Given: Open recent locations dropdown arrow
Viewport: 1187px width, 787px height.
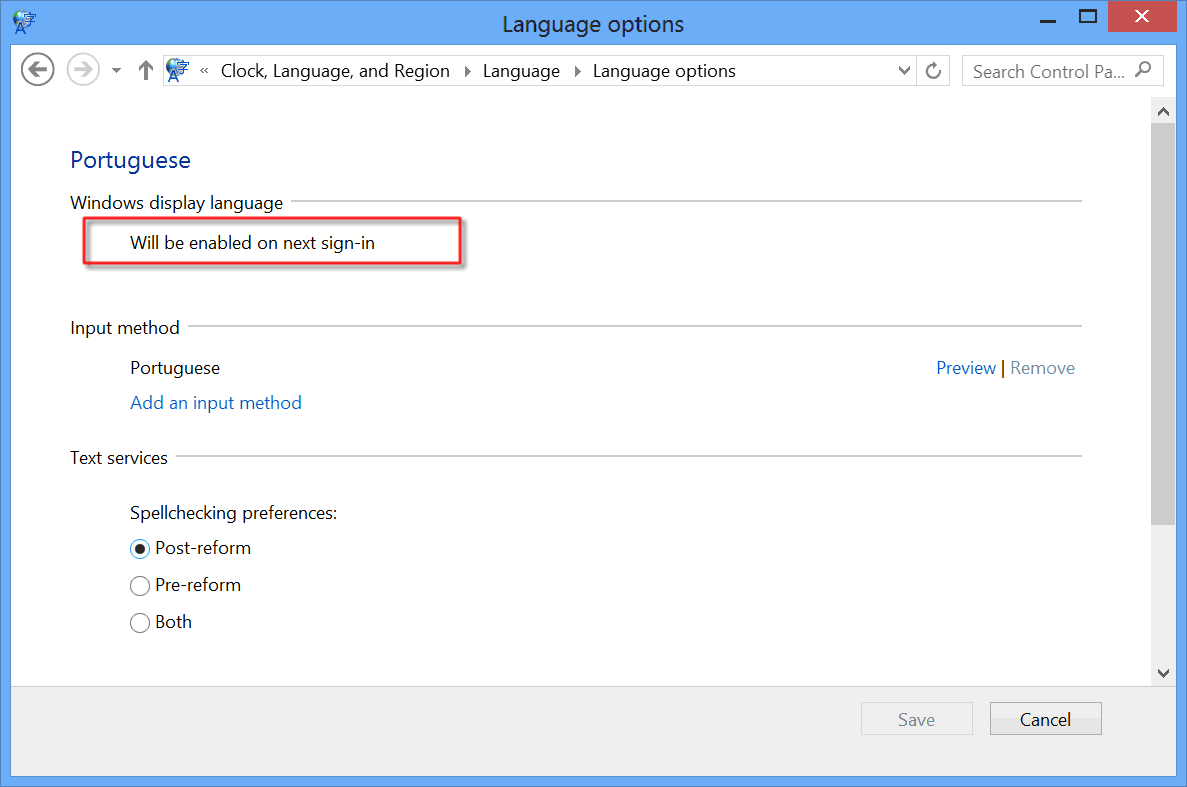Looking at the screenshot, I should 116,71.
